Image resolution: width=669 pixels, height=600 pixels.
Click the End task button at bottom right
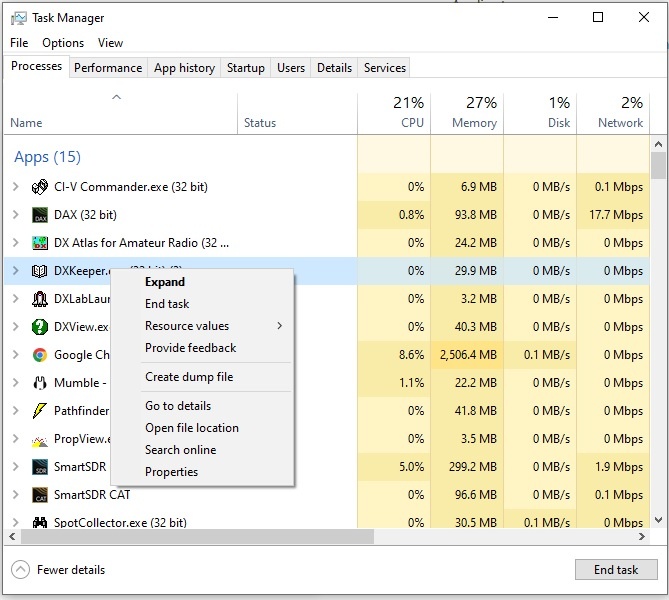tap(616, 570)
